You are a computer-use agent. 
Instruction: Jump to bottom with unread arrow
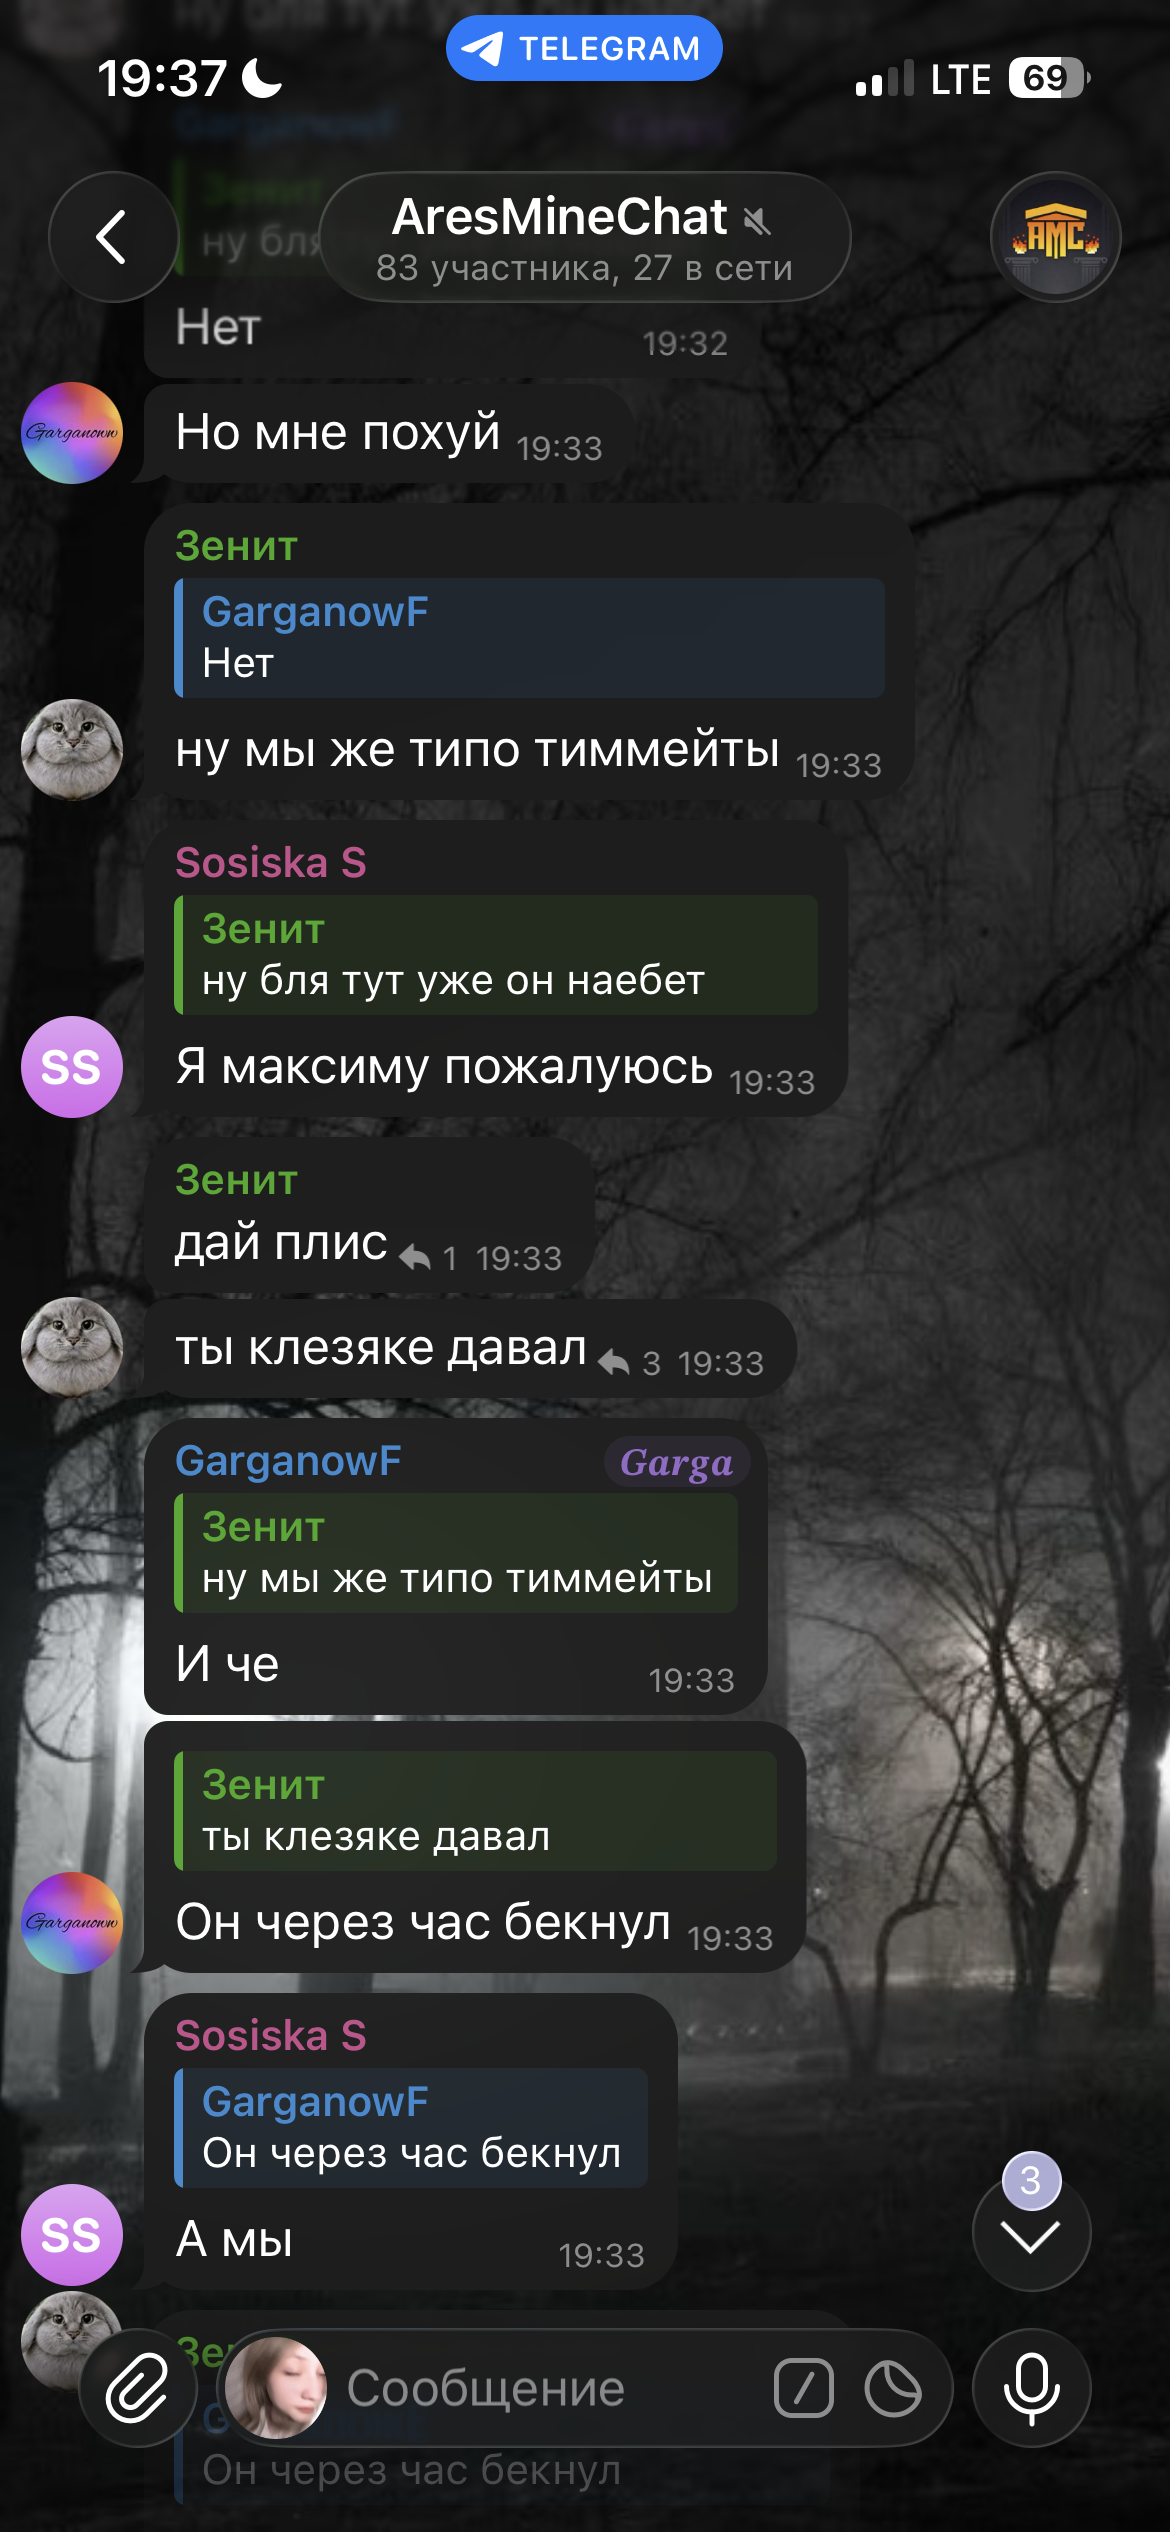[1031, 2231]
